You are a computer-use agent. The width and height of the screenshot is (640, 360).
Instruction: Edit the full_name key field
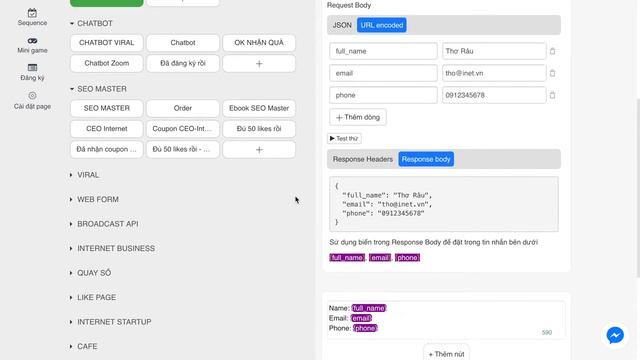(383, 51)
